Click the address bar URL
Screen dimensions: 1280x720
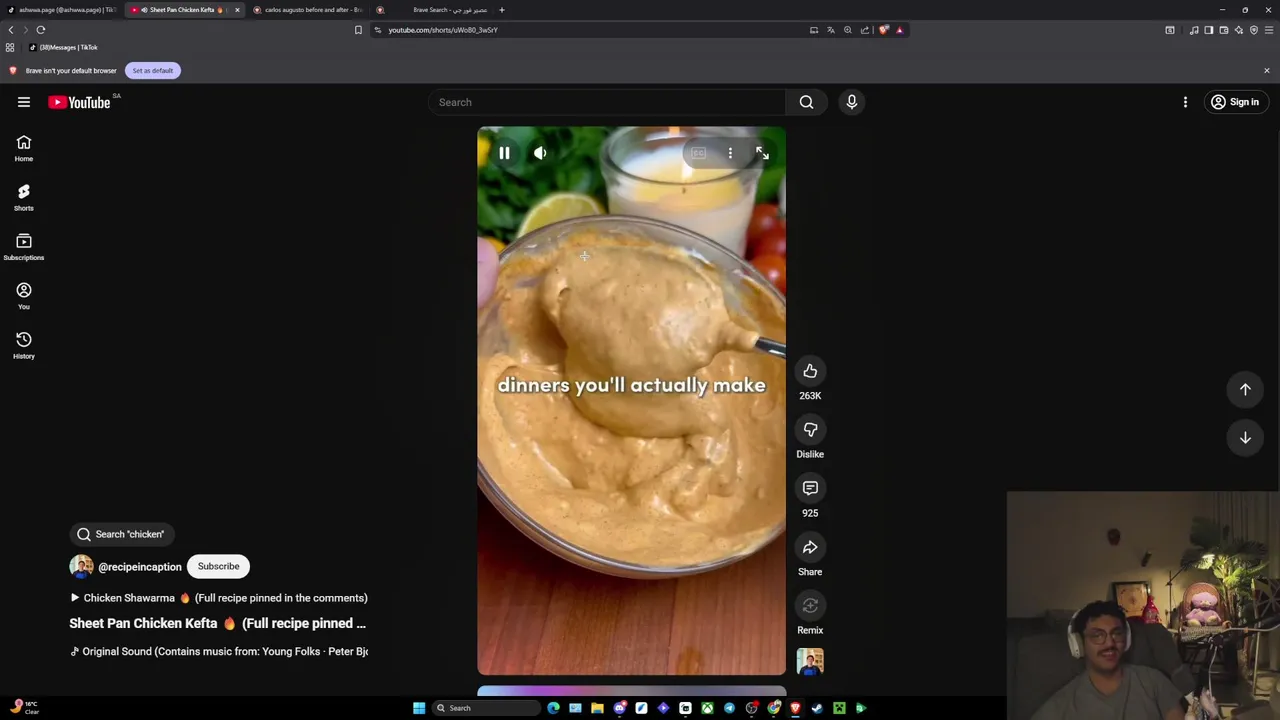coord(443,30)
